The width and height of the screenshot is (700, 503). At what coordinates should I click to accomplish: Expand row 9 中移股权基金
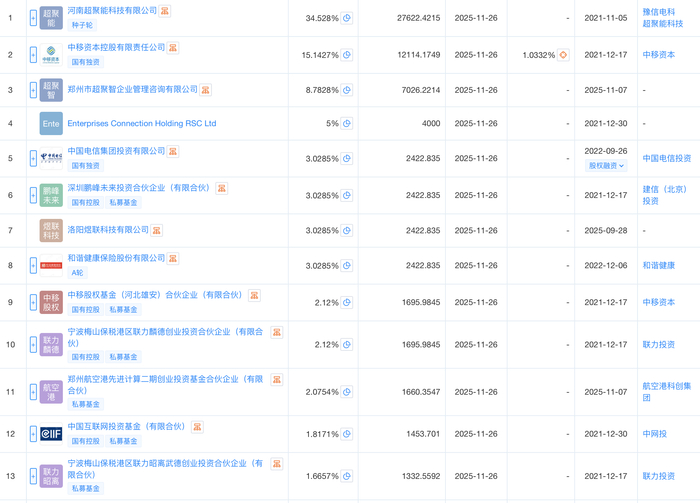(33, 303)
